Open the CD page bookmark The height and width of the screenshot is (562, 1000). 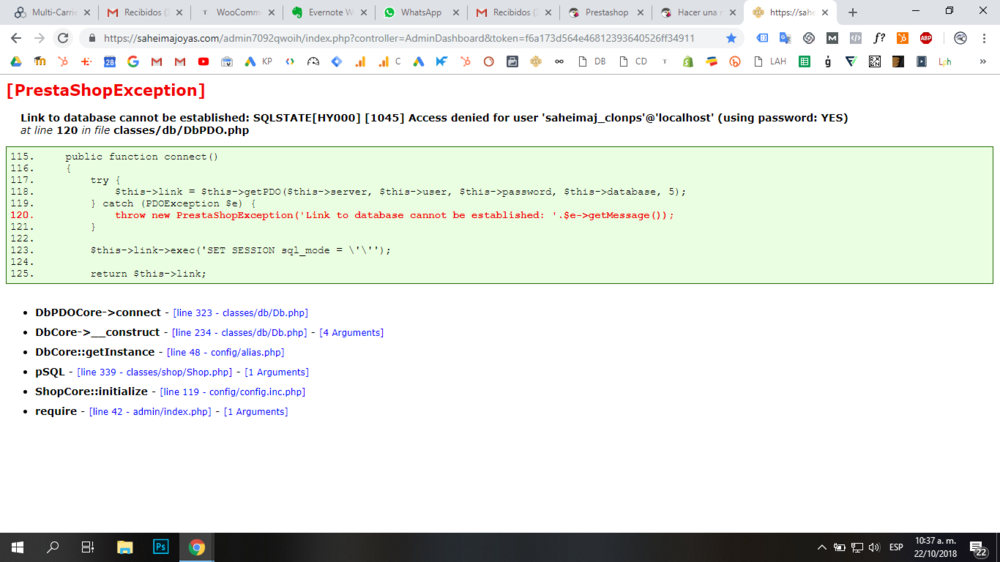point(633,62)
